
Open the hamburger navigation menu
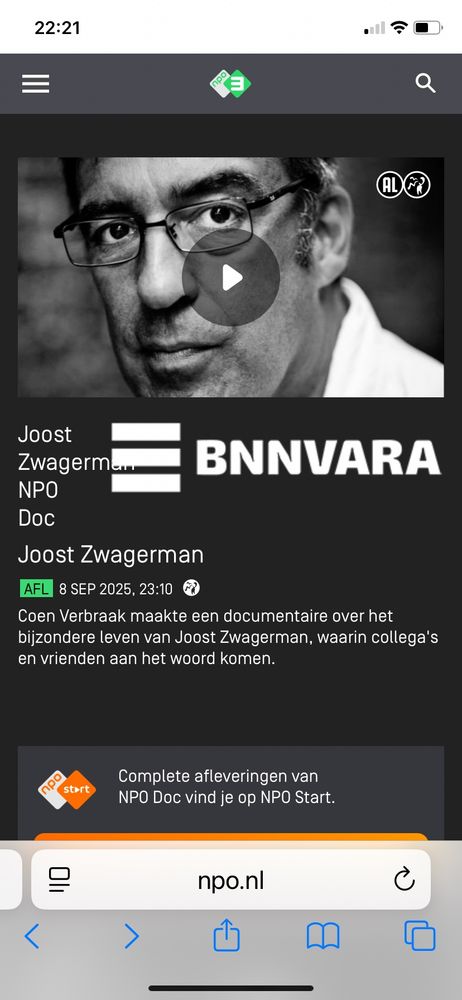click(x=36, y=84)
